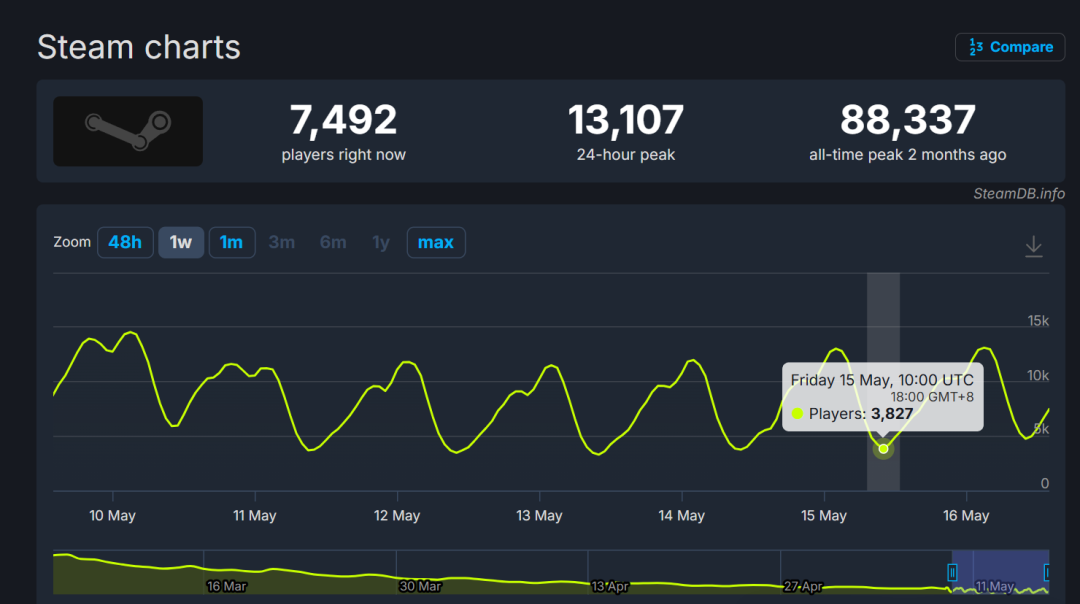
Task: Click the 7,492 players right now value
Action: click(343, 119)
